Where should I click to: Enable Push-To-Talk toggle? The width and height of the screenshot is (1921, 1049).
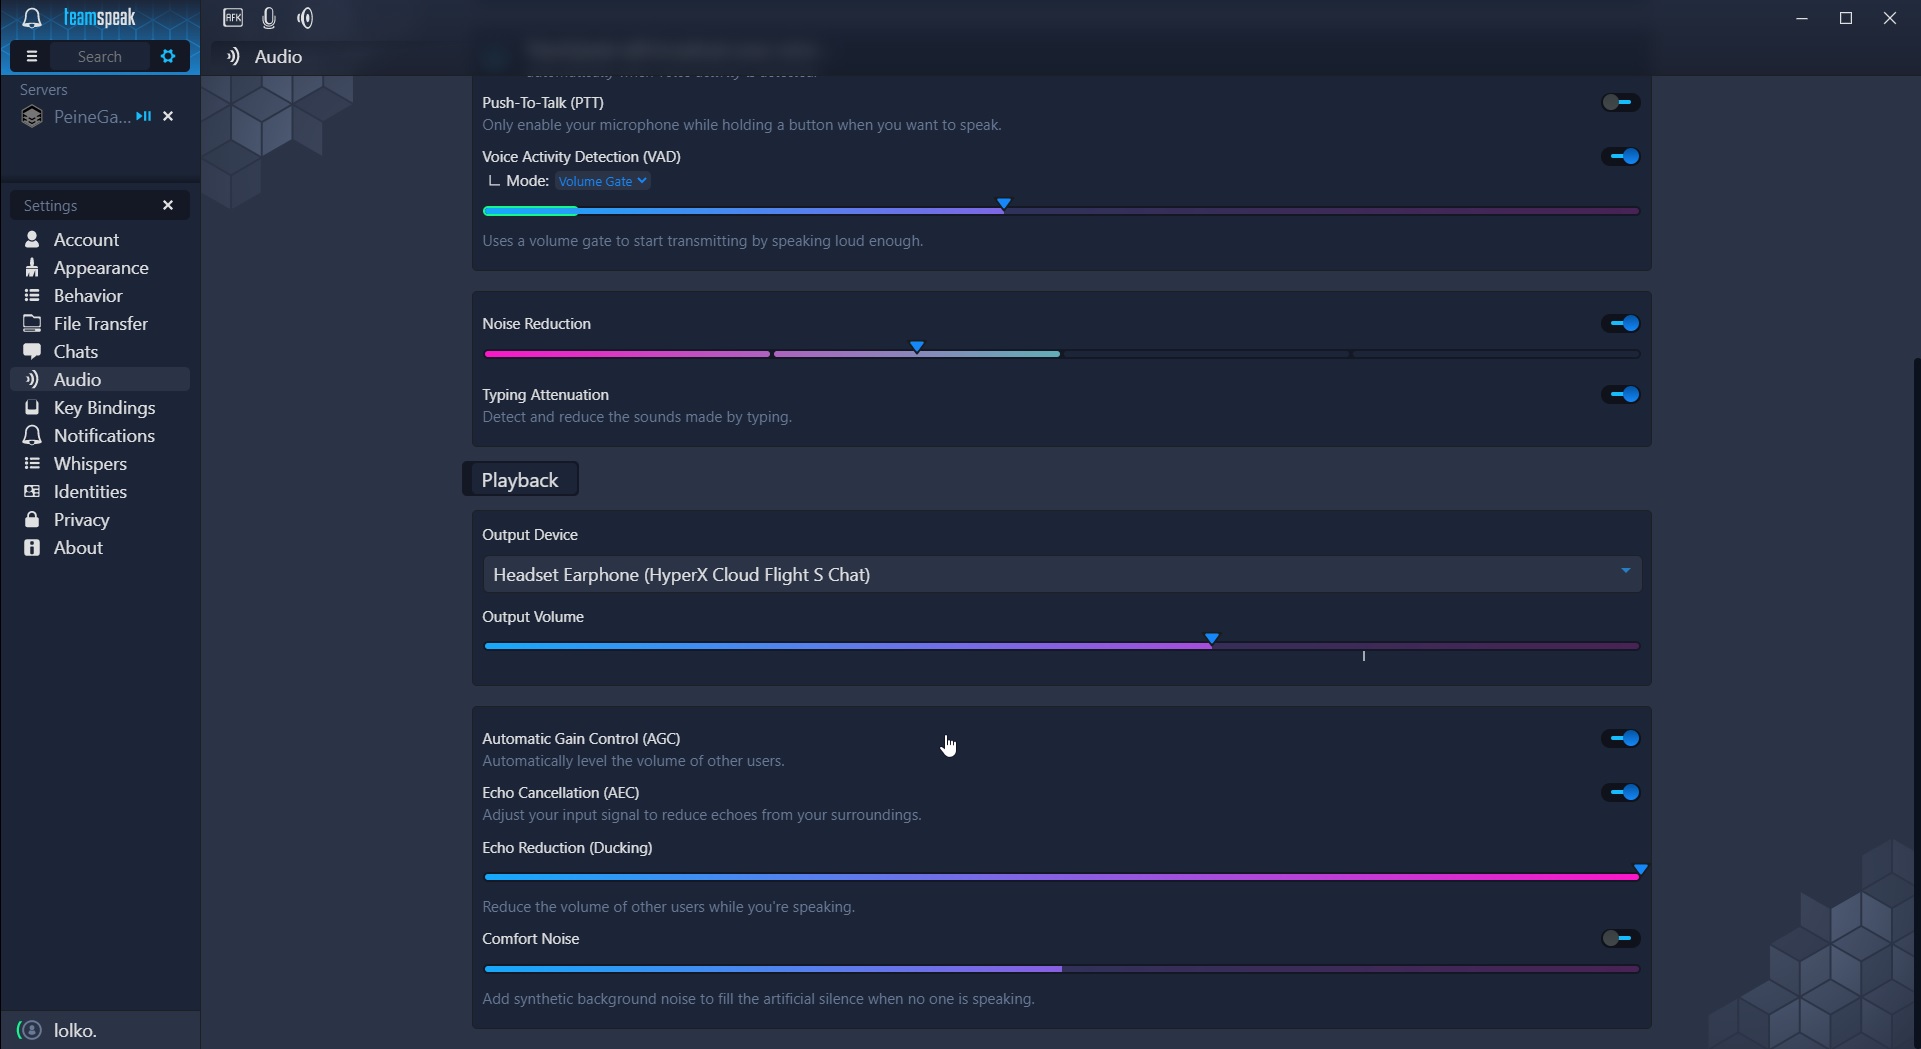1620,102
